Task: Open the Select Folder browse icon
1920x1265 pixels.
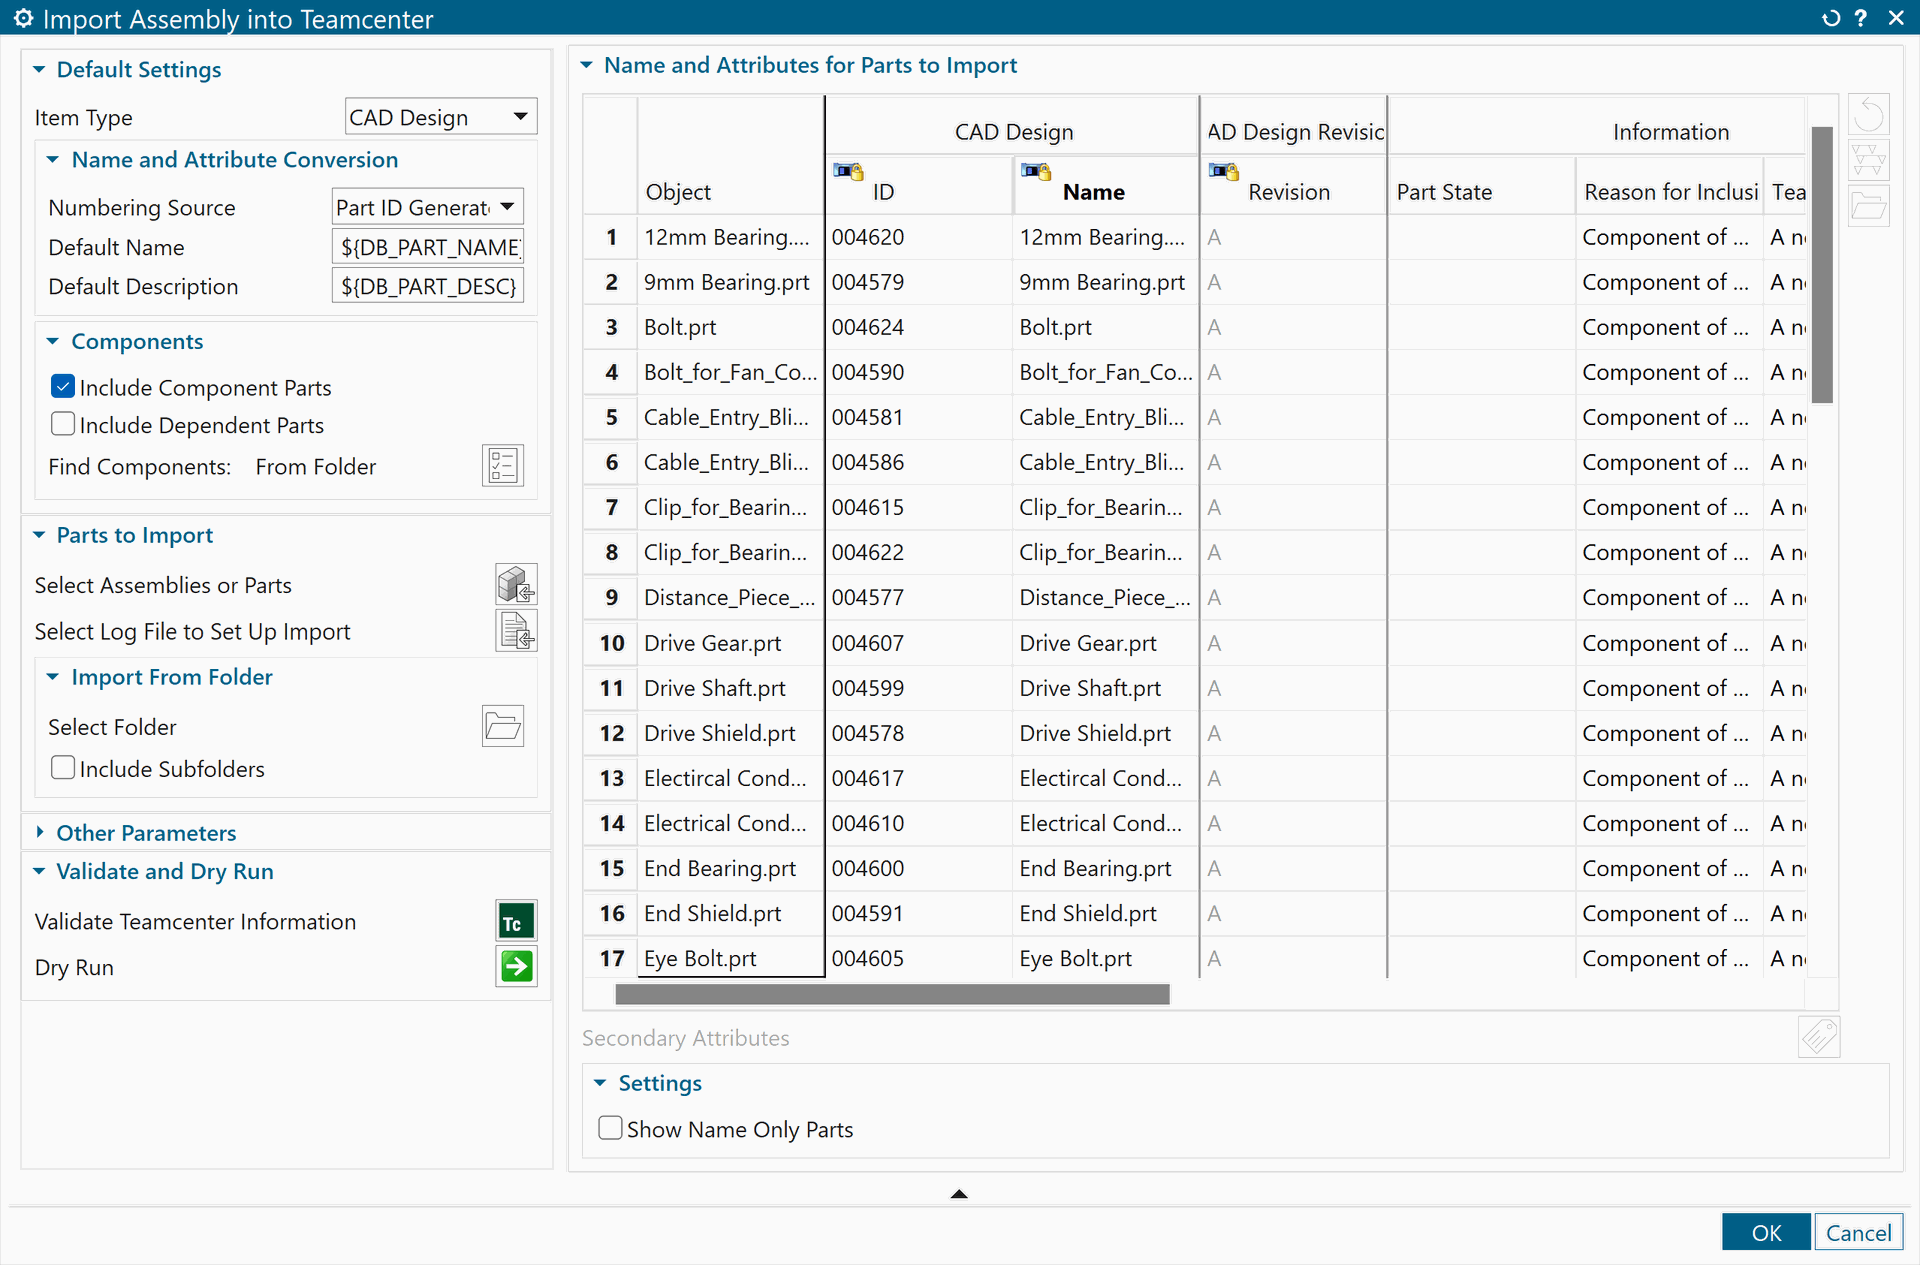Action: click(x=502, y=727)
